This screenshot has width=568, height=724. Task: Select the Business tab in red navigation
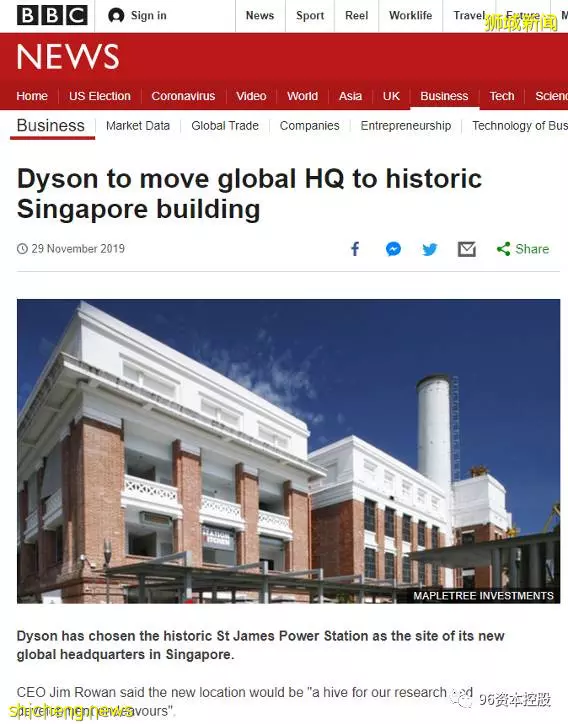[x=444, y=96]
